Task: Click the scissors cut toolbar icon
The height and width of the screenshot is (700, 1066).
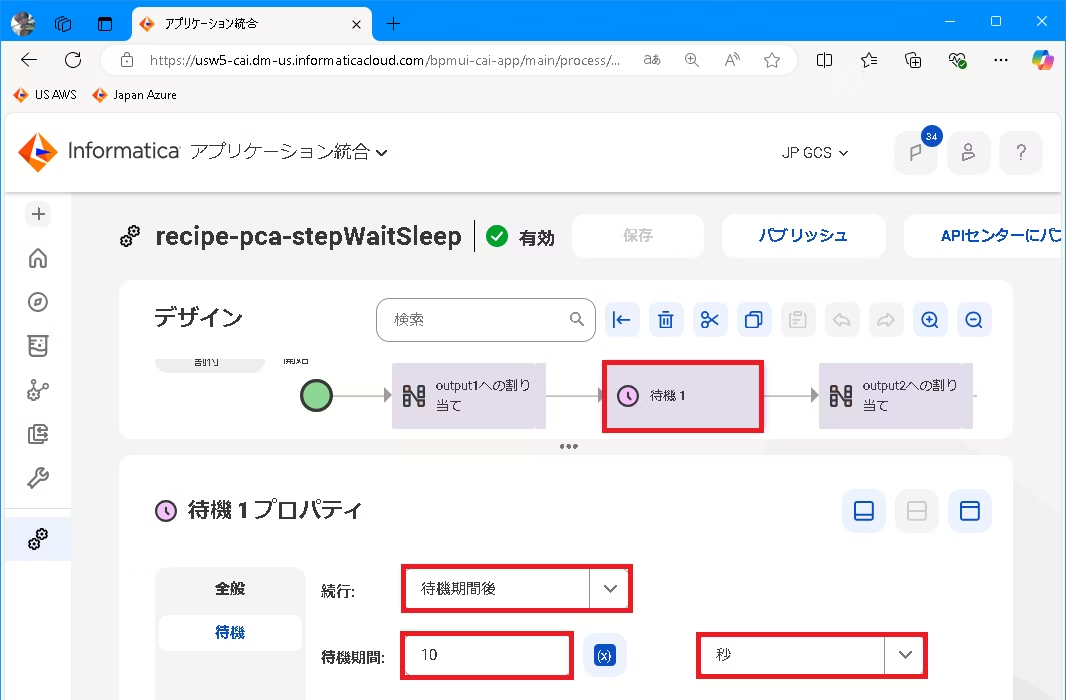Action: click(710, 319)
